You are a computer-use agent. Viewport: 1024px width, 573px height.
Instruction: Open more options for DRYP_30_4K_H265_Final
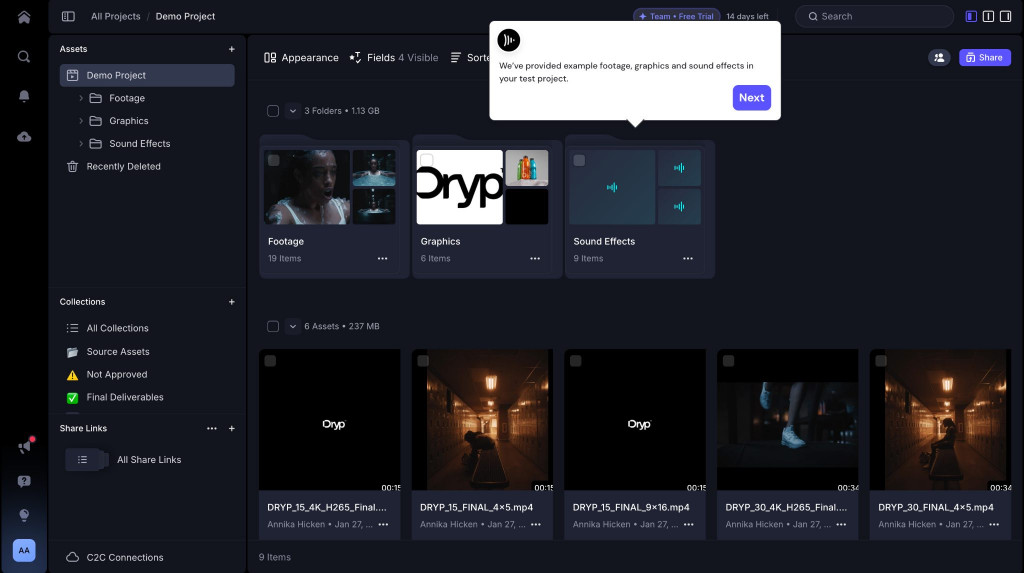[x=841, y=525]
